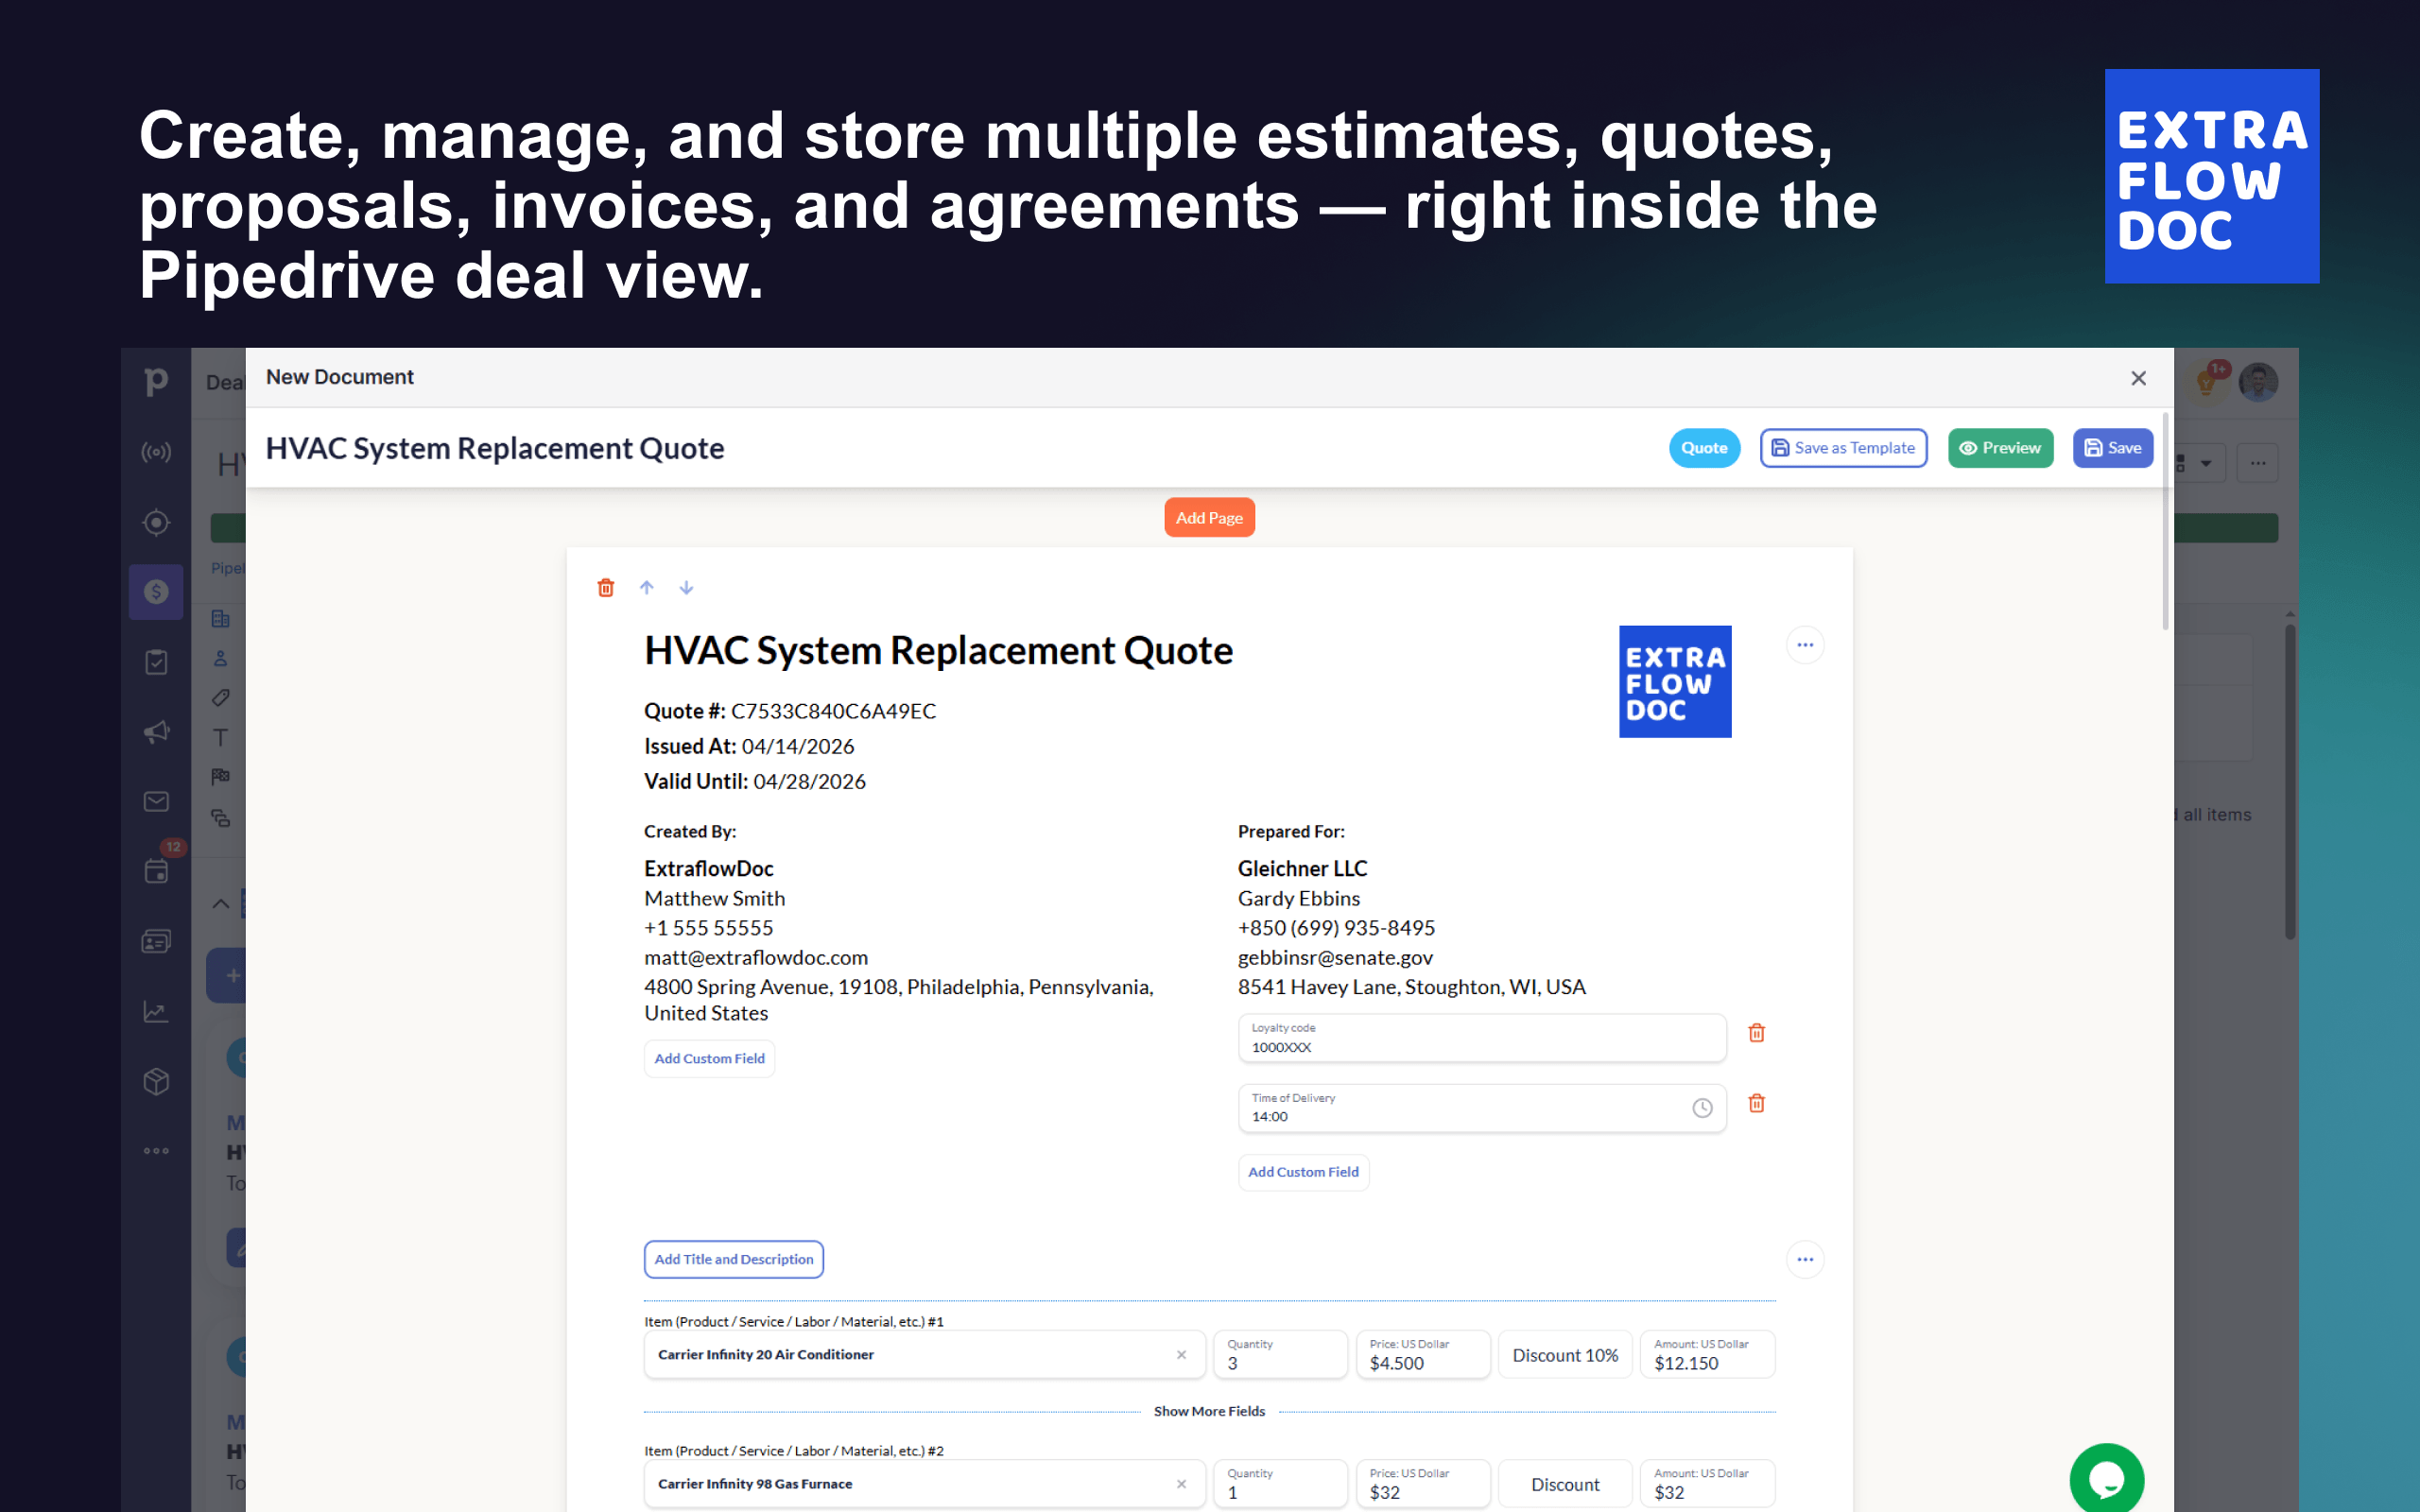Click the dialog vertical scrollbar

(2165, 520)
